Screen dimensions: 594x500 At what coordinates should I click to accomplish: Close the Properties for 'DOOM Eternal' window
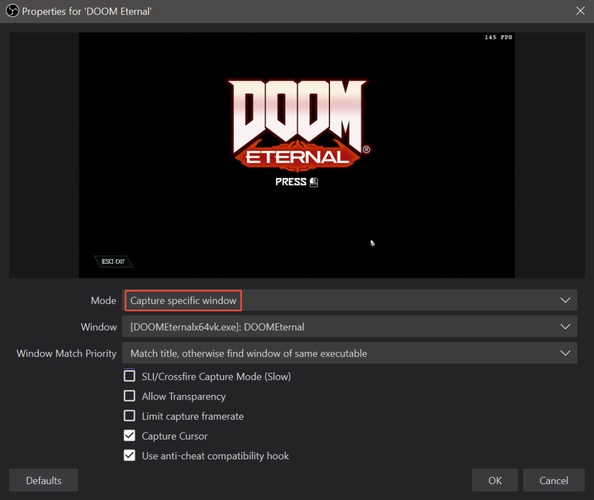(x=580, y=11)
